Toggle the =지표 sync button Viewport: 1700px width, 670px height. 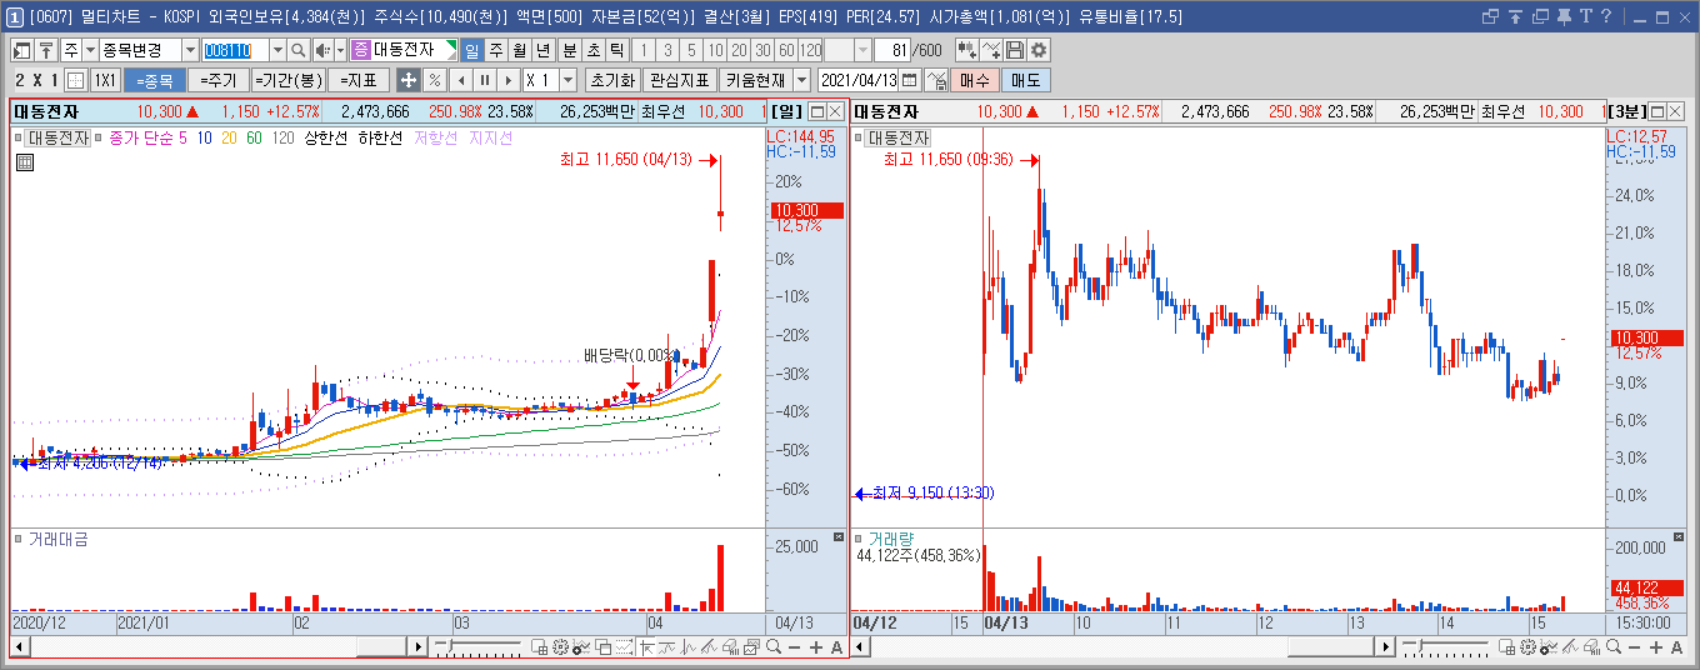(x=358, y=80)
